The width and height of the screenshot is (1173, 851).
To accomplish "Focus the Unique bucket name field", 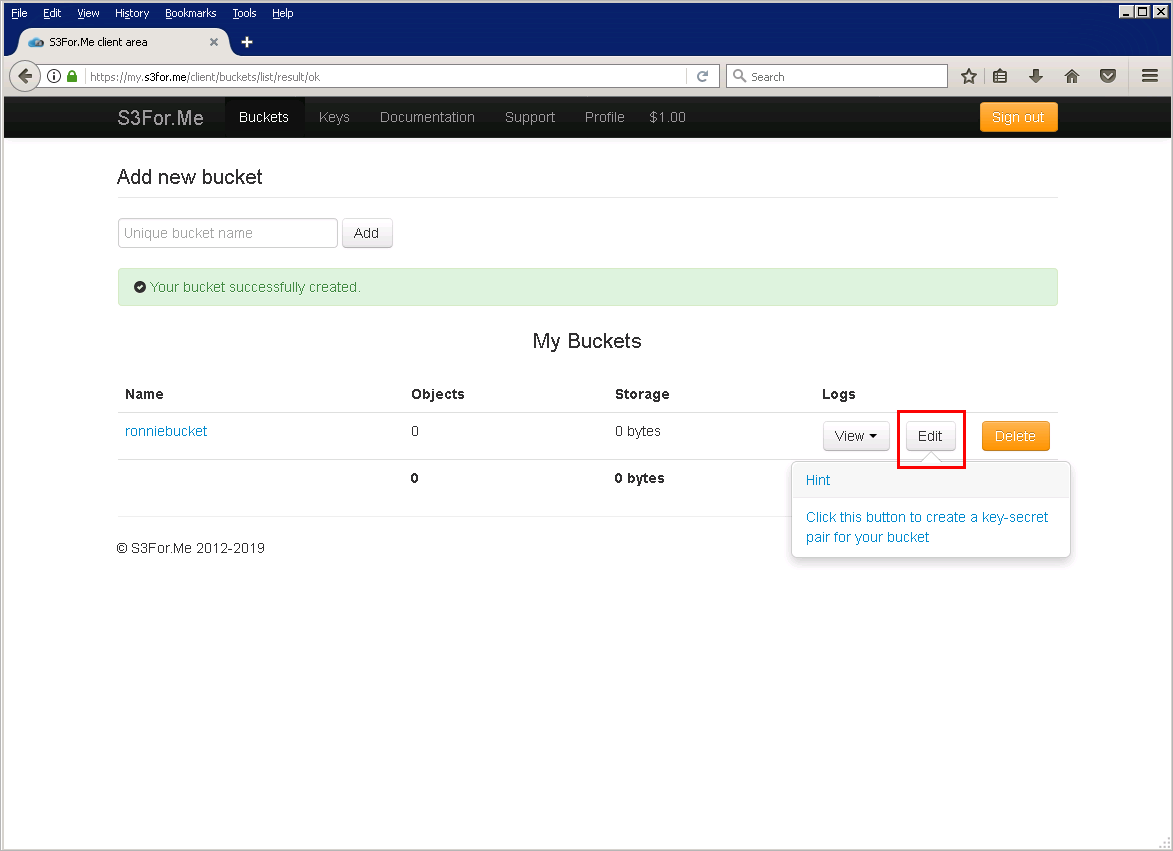I will 227,233.
